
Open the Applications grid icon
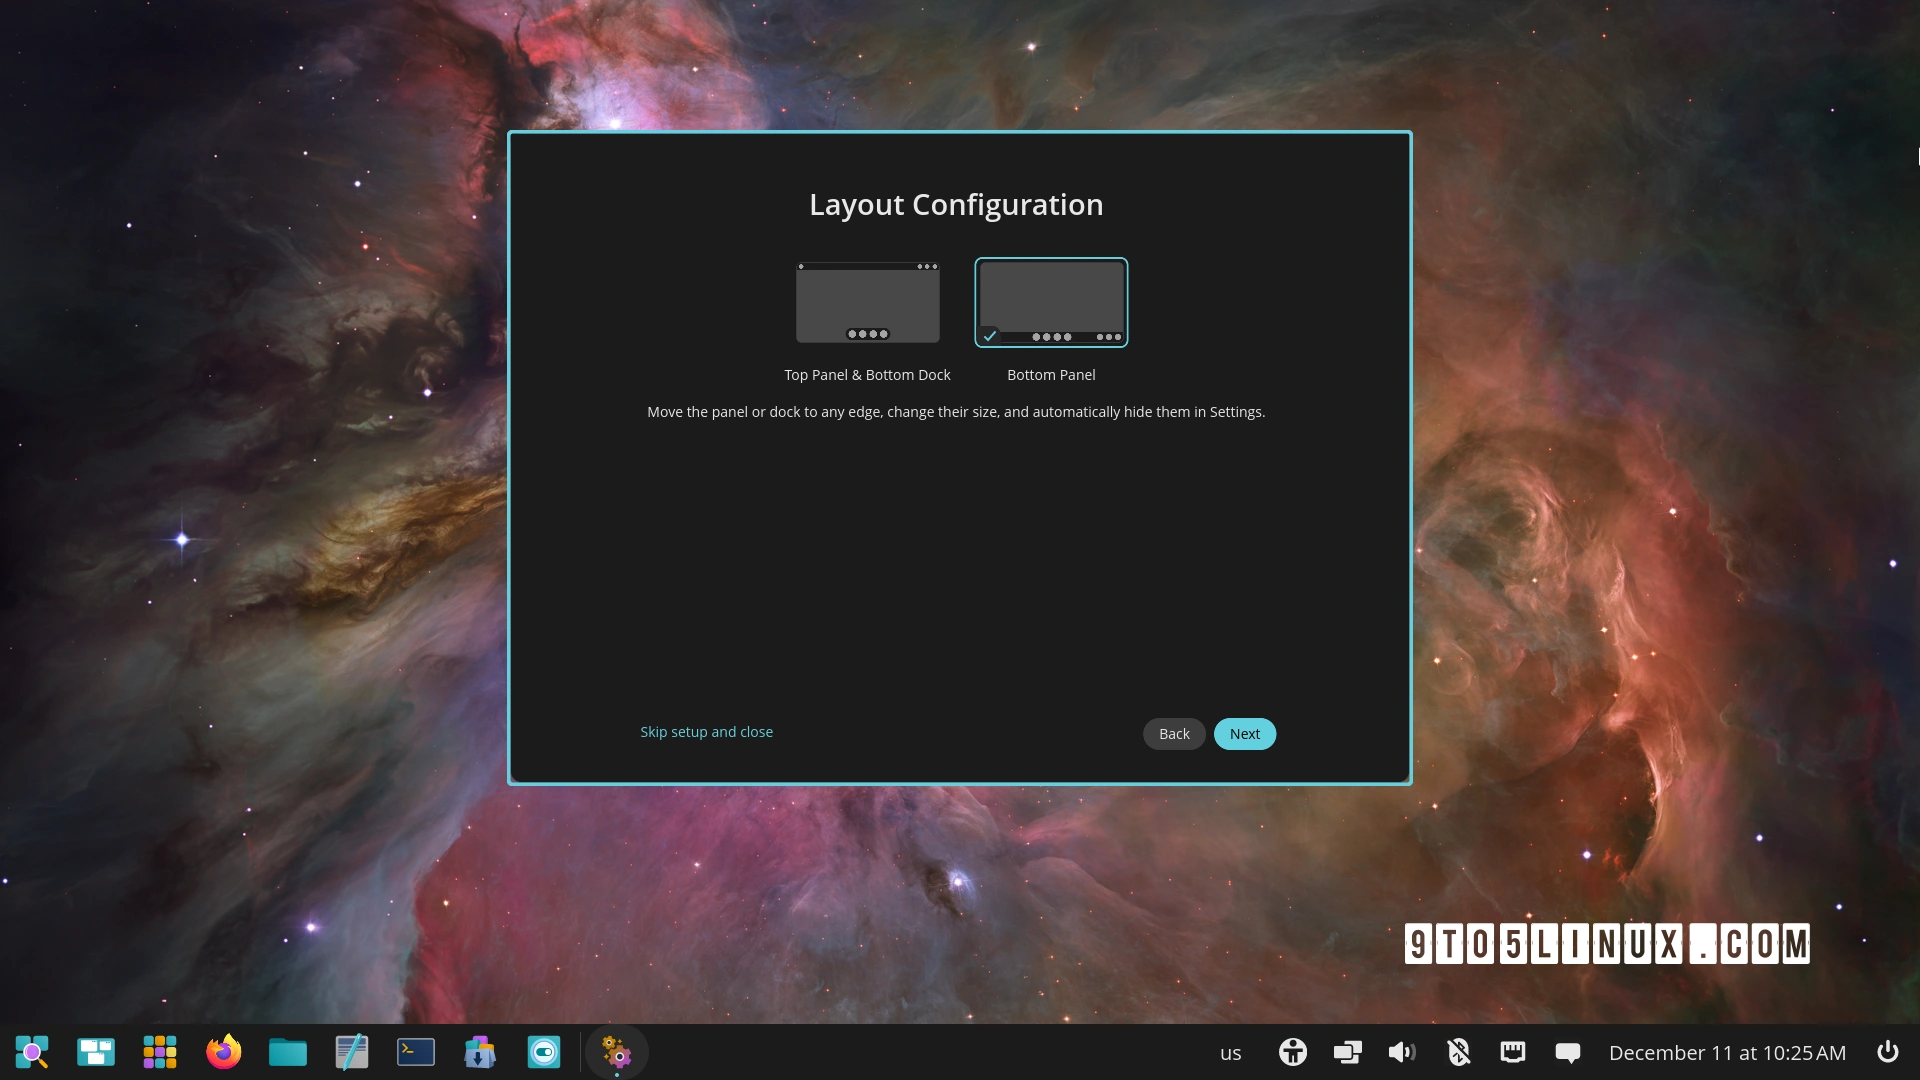coord(160,1052)
